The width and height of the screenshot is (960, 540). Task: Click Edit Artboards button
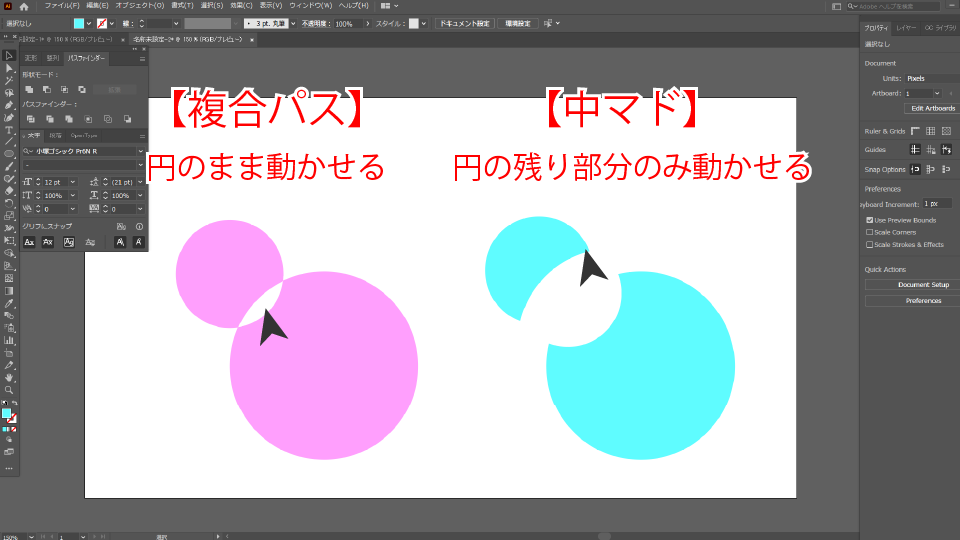tap(932, 108)
